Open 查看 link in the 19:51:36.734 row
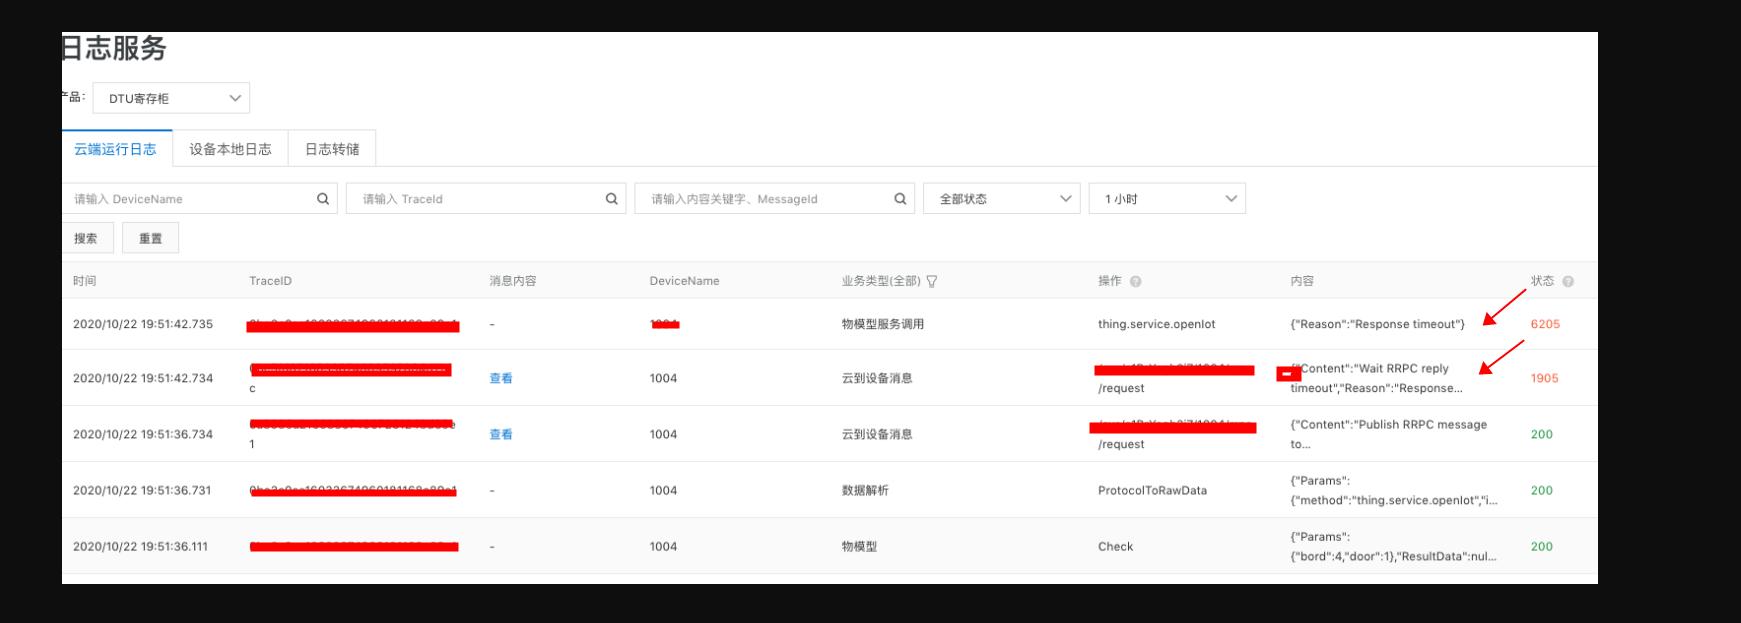The height and width of the screenshot is (623, 1741). [500, 434]
